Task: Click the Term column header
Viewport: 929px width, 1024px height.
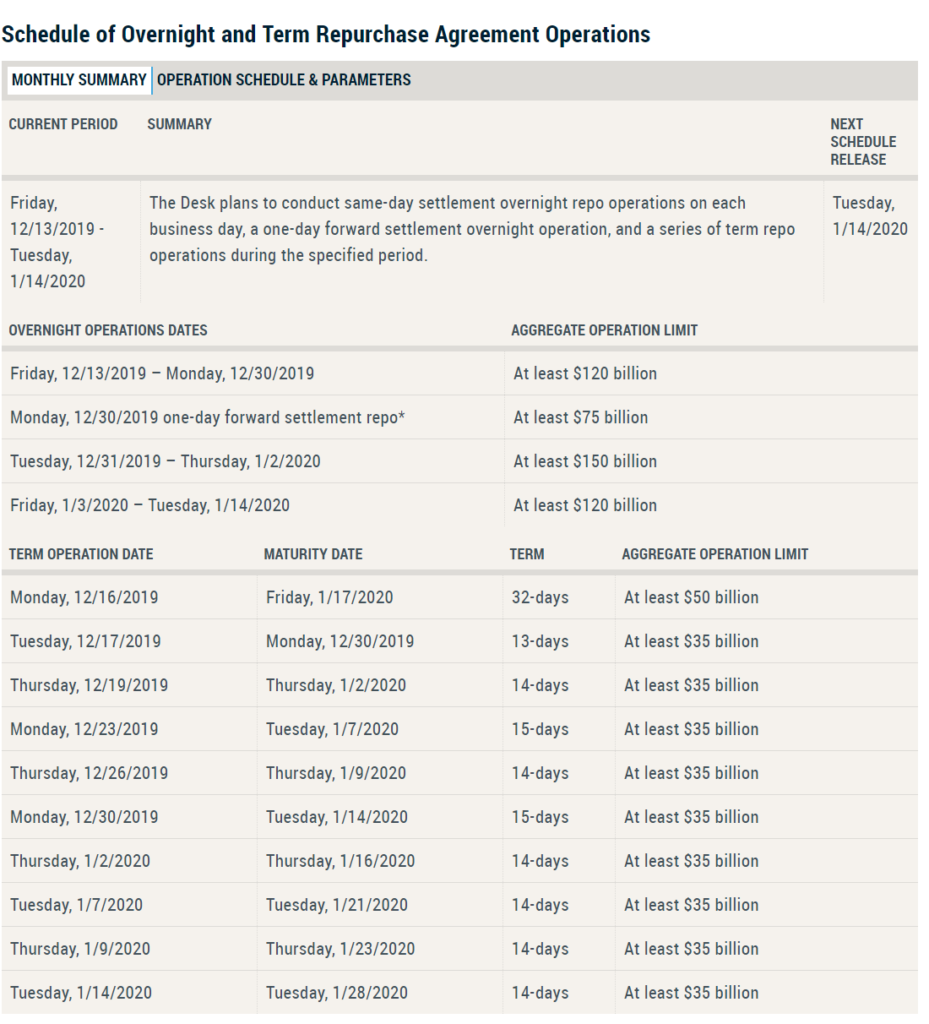Action: pos(527,554)
